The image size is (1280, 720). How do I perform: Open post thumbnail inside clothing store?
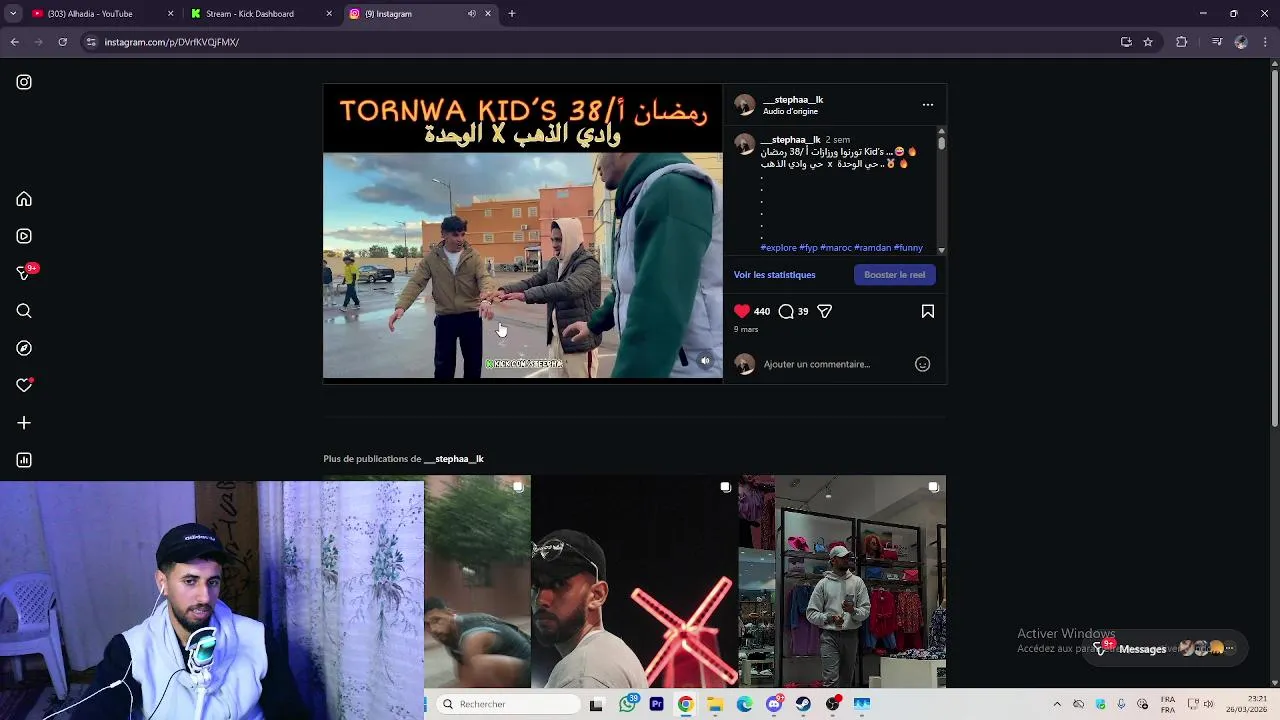coord(842,581)
